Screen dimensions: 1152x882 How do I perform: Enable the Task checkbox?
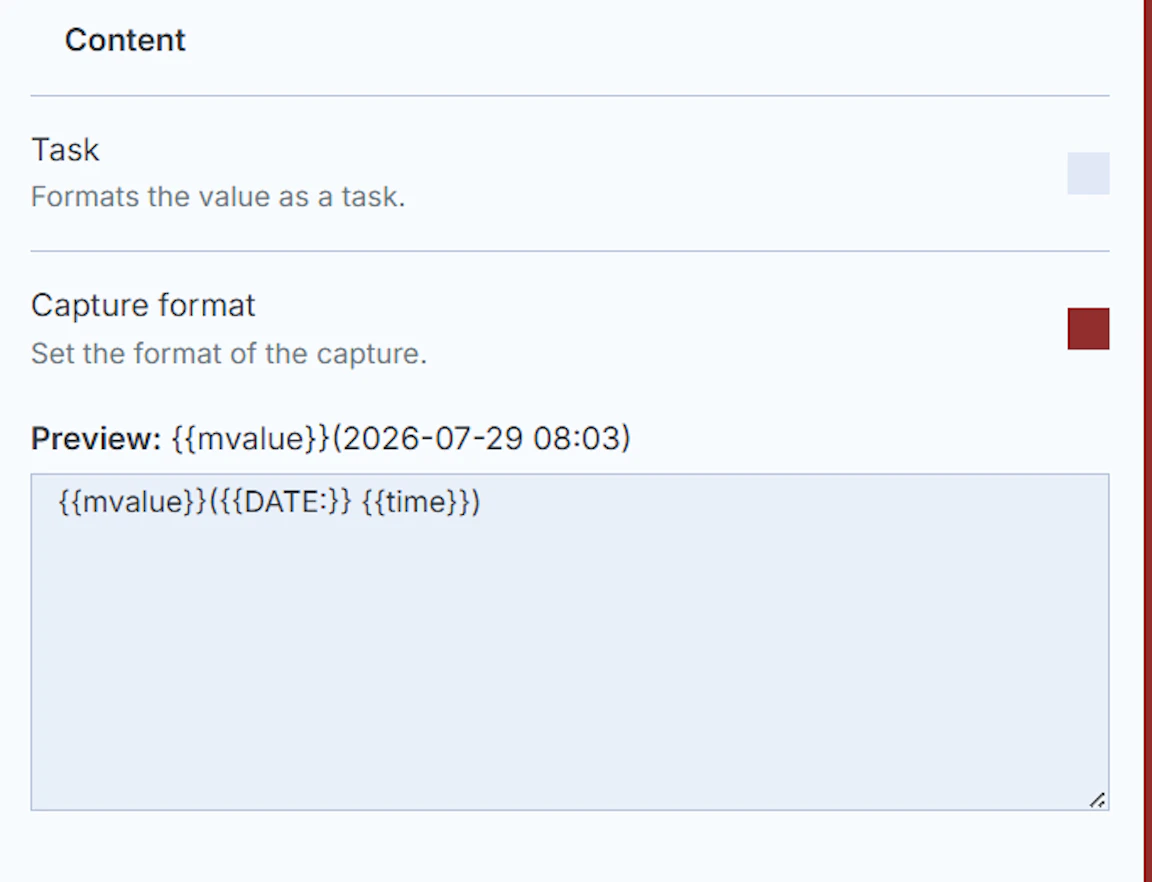click(1088, 173)
